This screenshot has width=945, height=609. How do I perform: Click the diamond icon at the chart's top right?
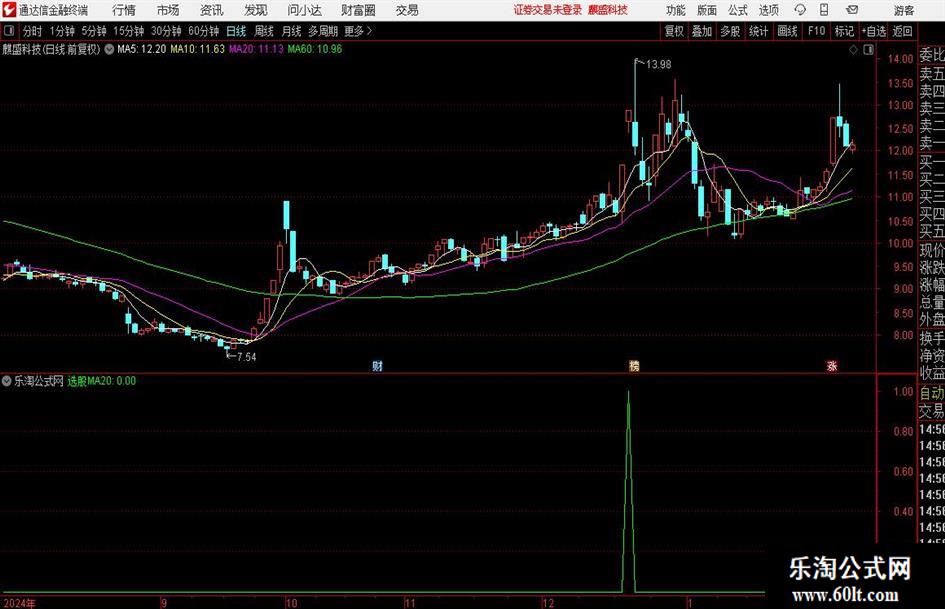pyautogui.click(x=853, y=50)
